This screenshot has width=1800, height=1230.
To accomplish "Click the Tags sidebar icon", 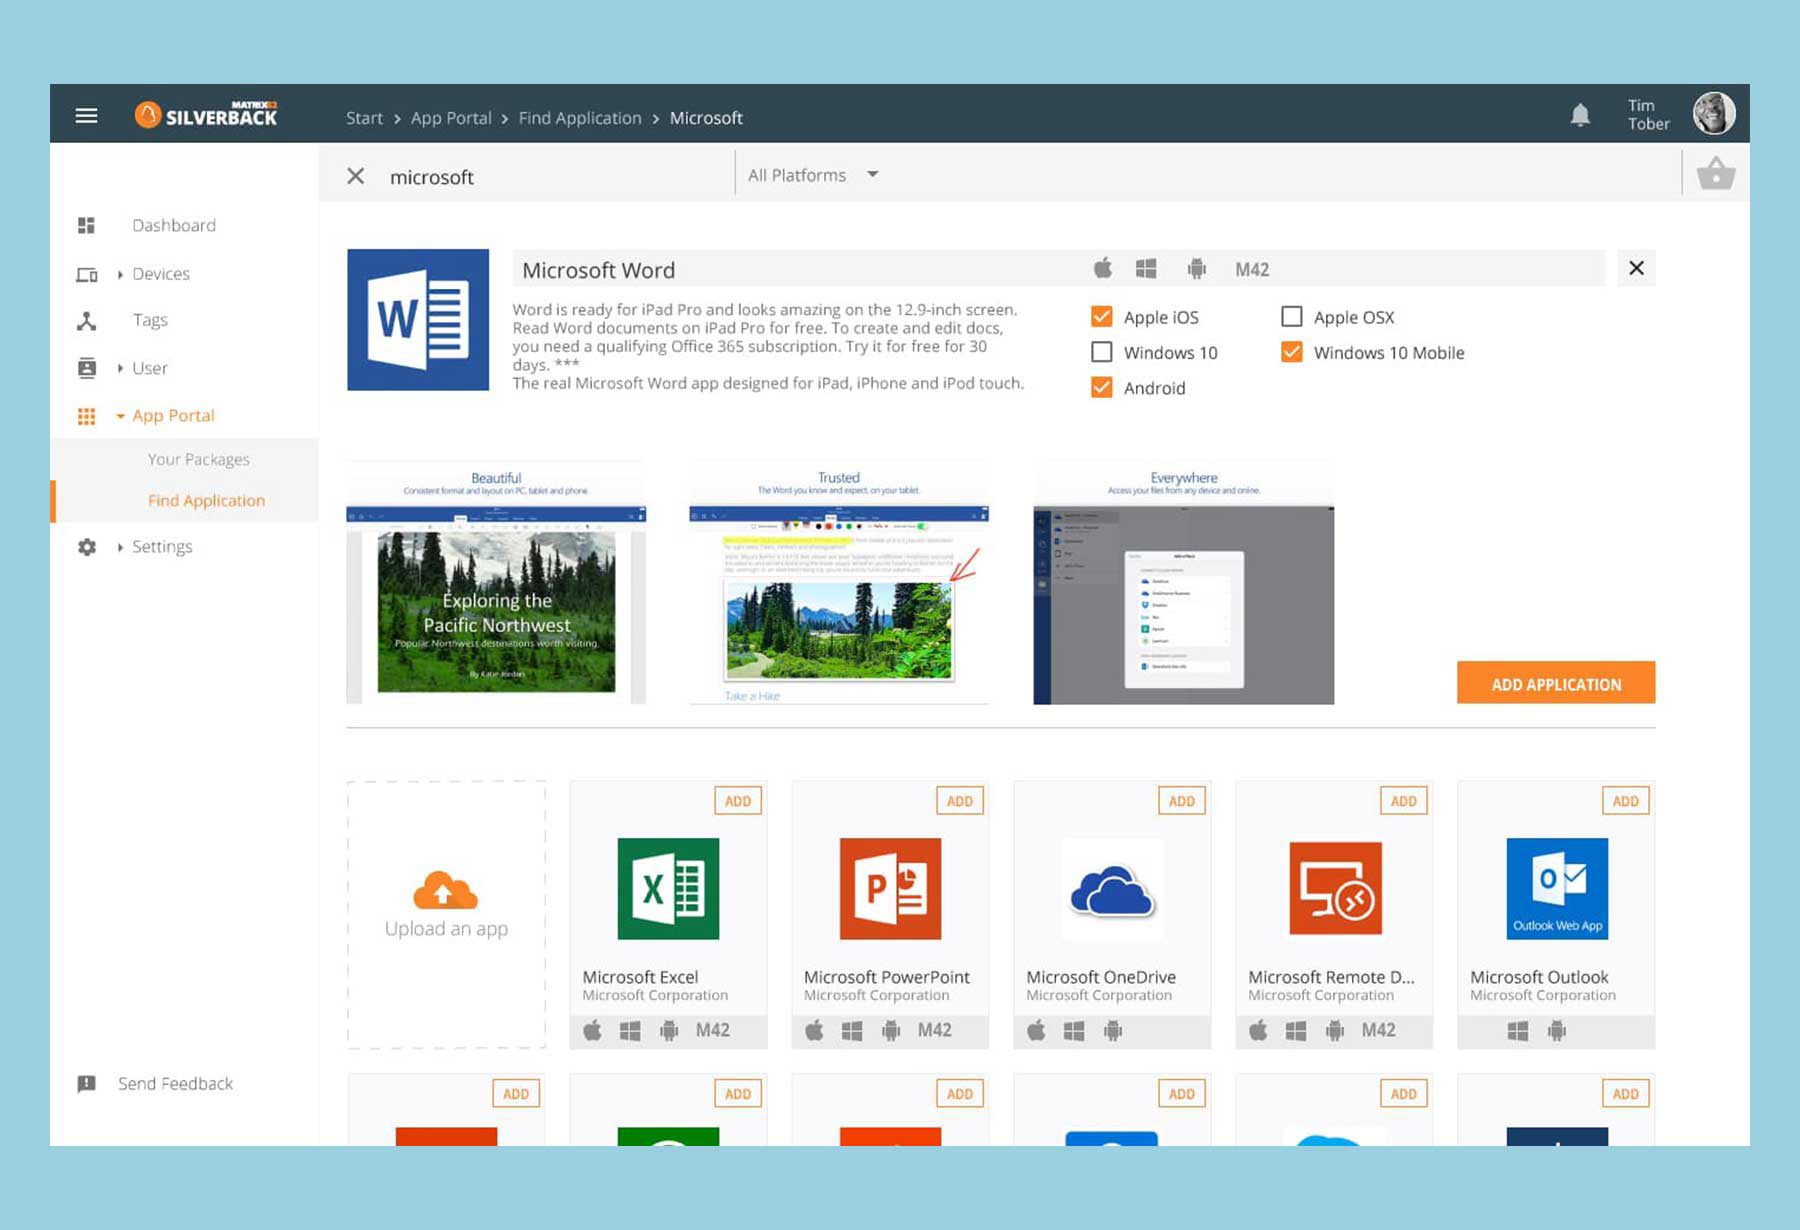I will coord(87,320).
